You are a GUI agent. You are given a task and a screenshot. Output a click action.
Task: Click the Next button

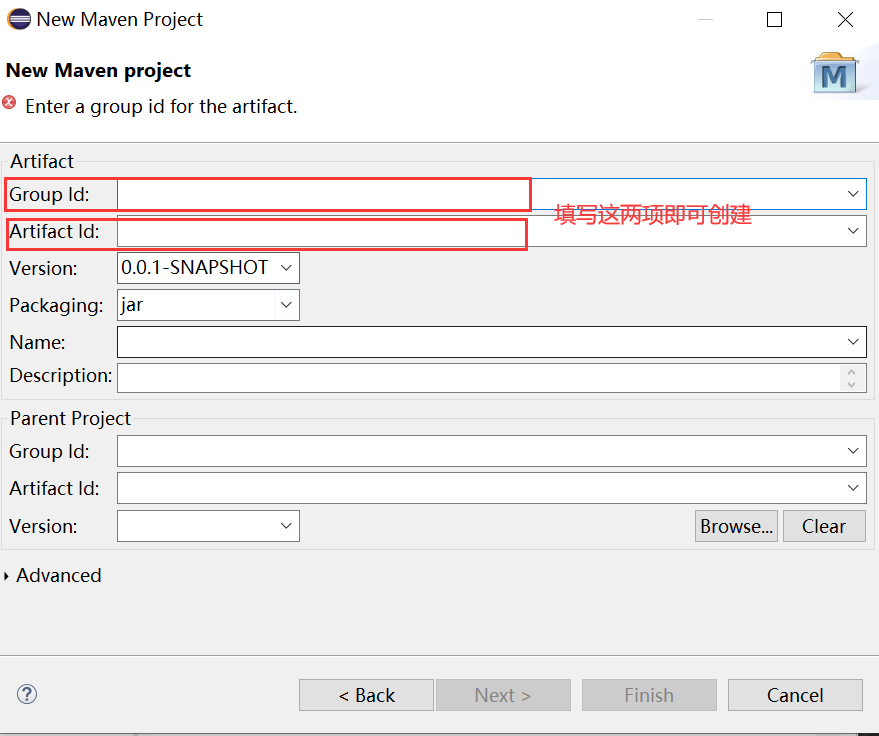[x=503, y=695]
